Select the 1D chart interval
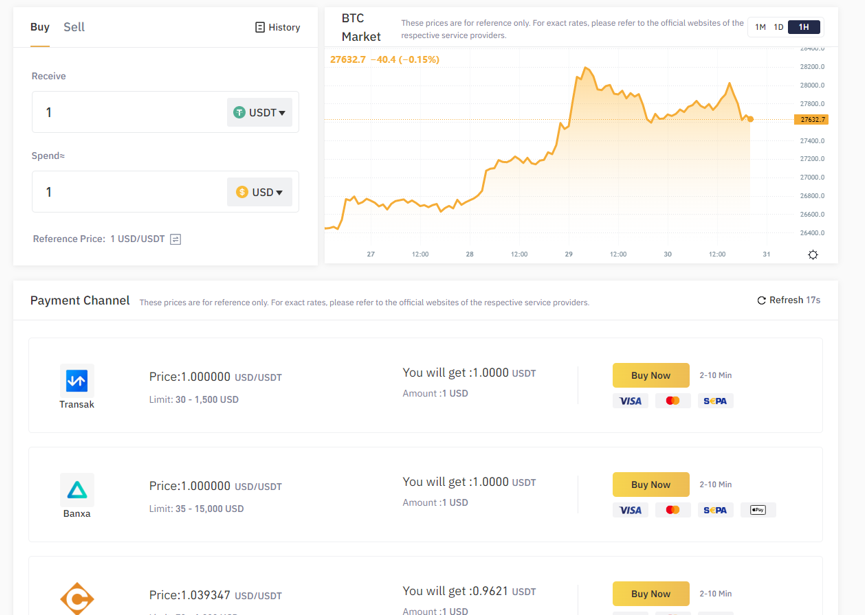This screenshot has width=865, height=616. pyautogui.click(x=778, y=27)
